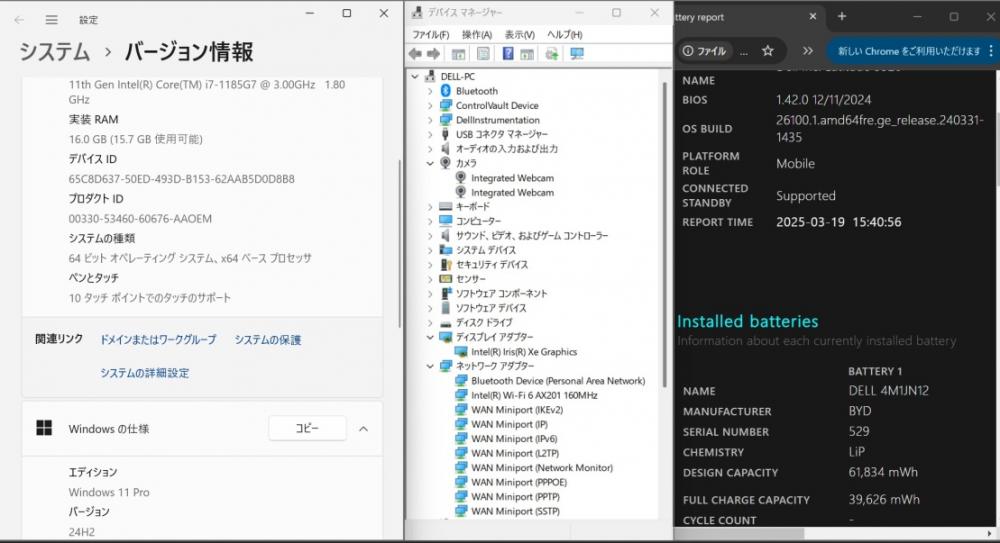Click the ellipsis in Chrome's address bar
Screen dimensions: 1000x543
(x=744, y=52)
